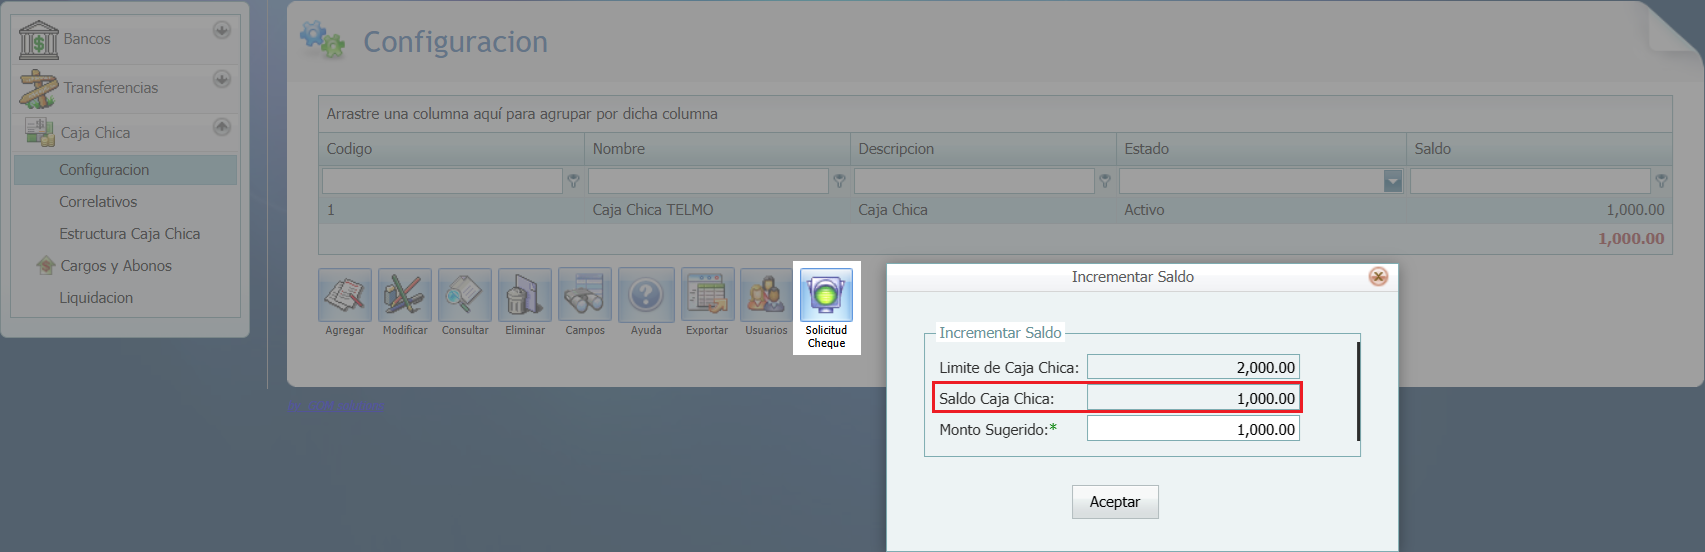Screen dimensions: 1705x552
Task: Expand the Bancos sidebar section
Action: (x=222, y=30)
